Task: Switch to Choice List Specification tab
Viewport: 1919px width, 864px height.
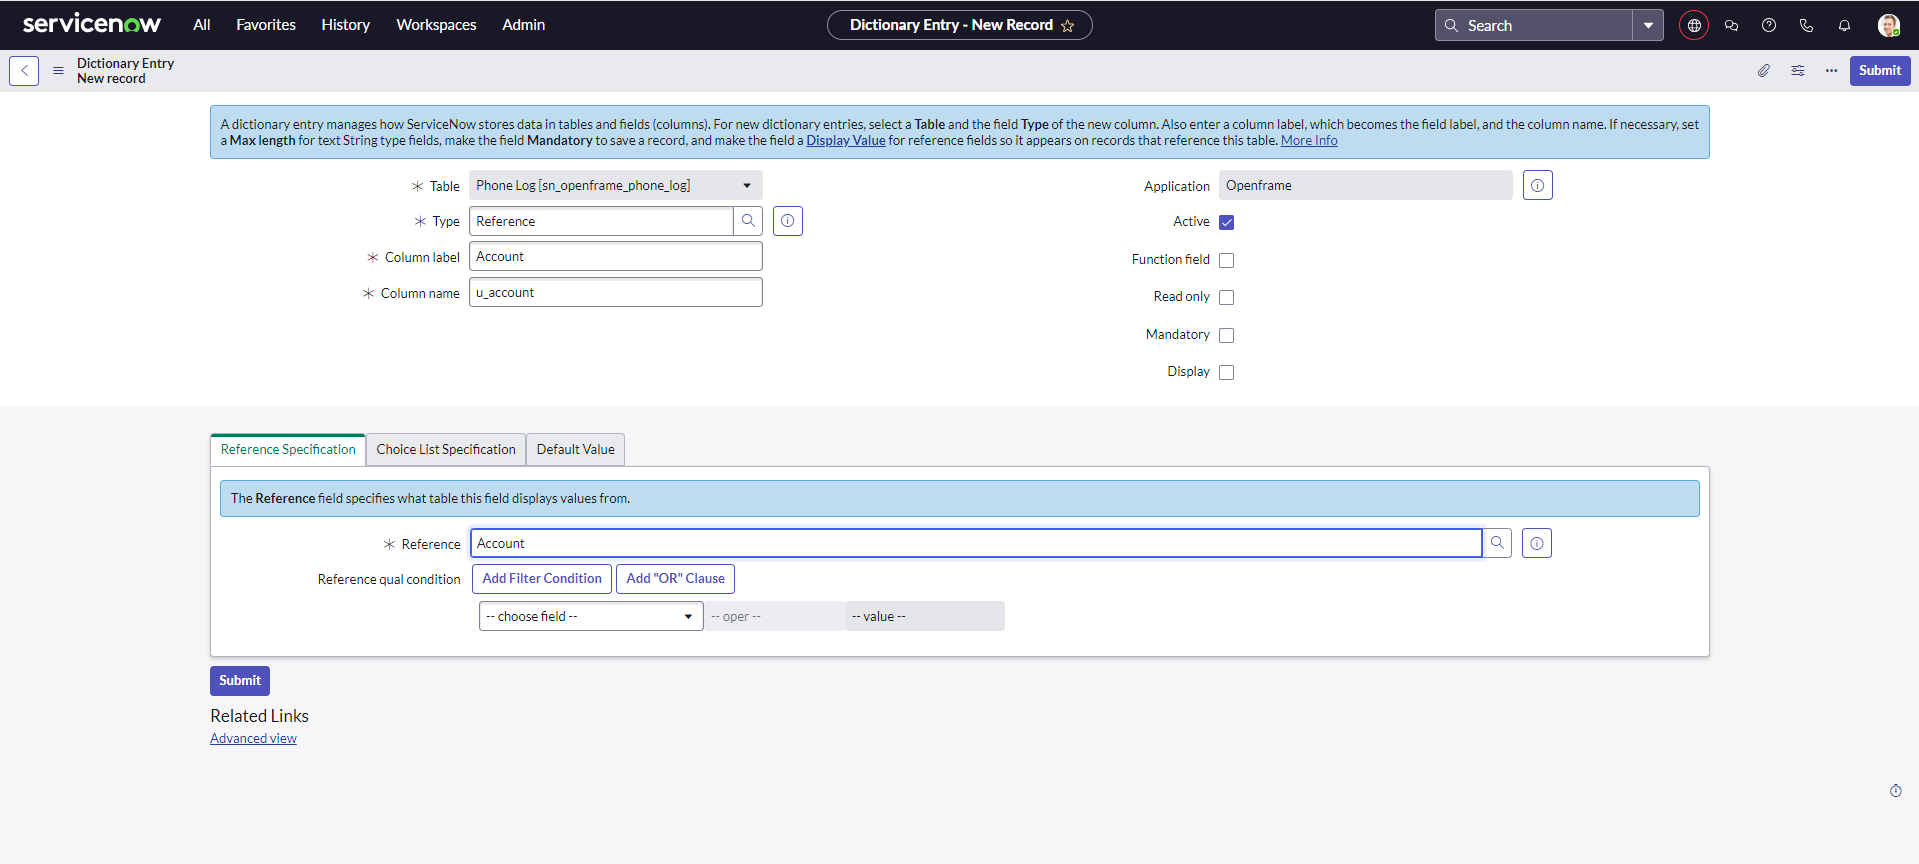Action: pyautogui.click(x=446, y=450)
